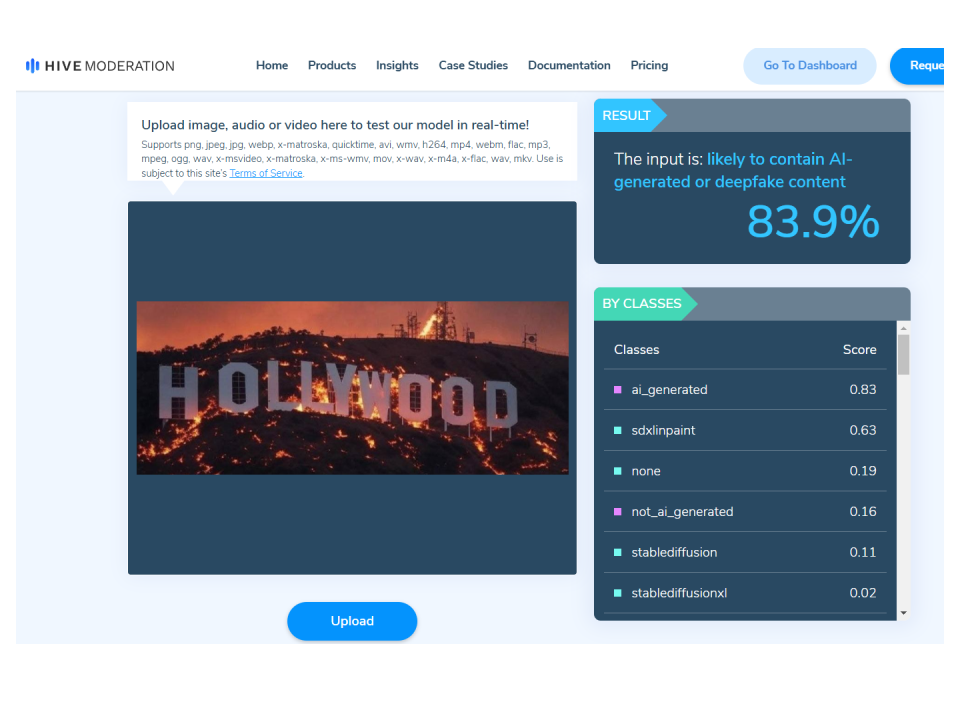Click the burning Hollywood sign image
The width and height of the screenshot is (960, 720).
pos(352,388)
